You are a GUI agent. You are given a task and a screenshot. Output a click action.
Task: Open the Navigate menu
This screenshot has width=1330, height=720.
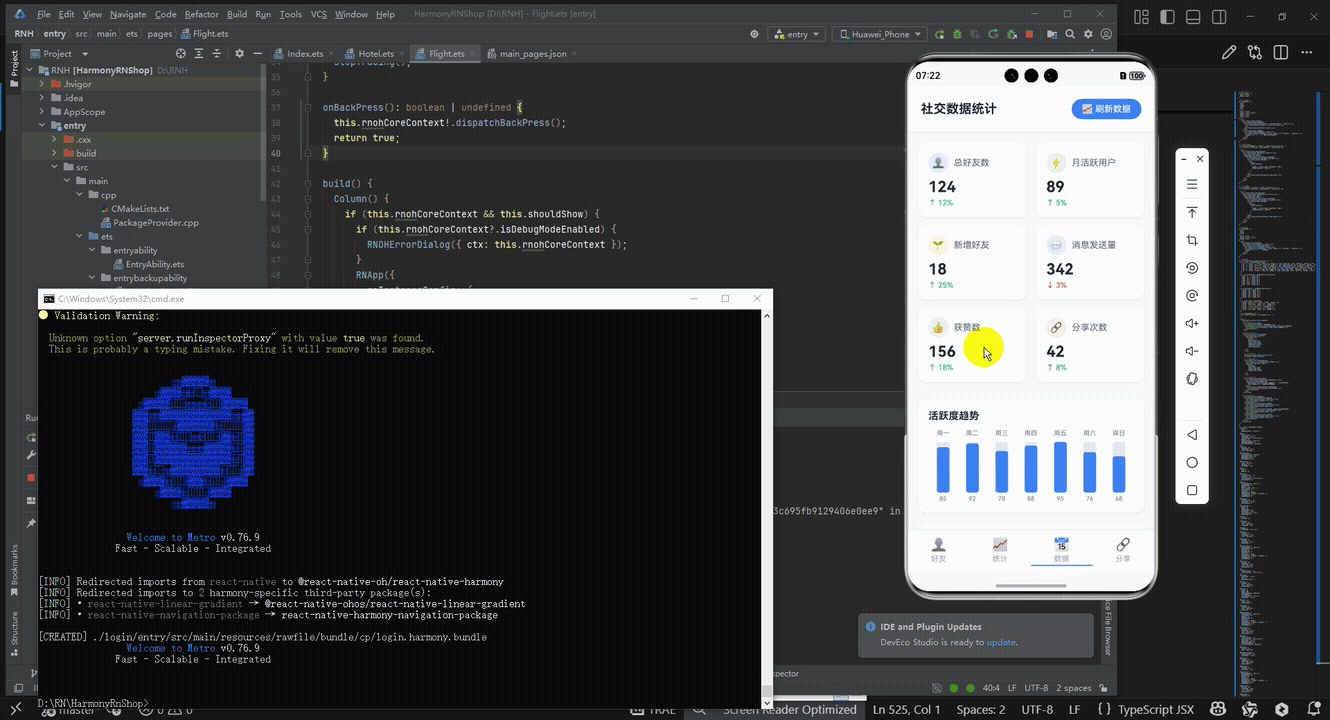pyautogui.click(x=127, y=15)
